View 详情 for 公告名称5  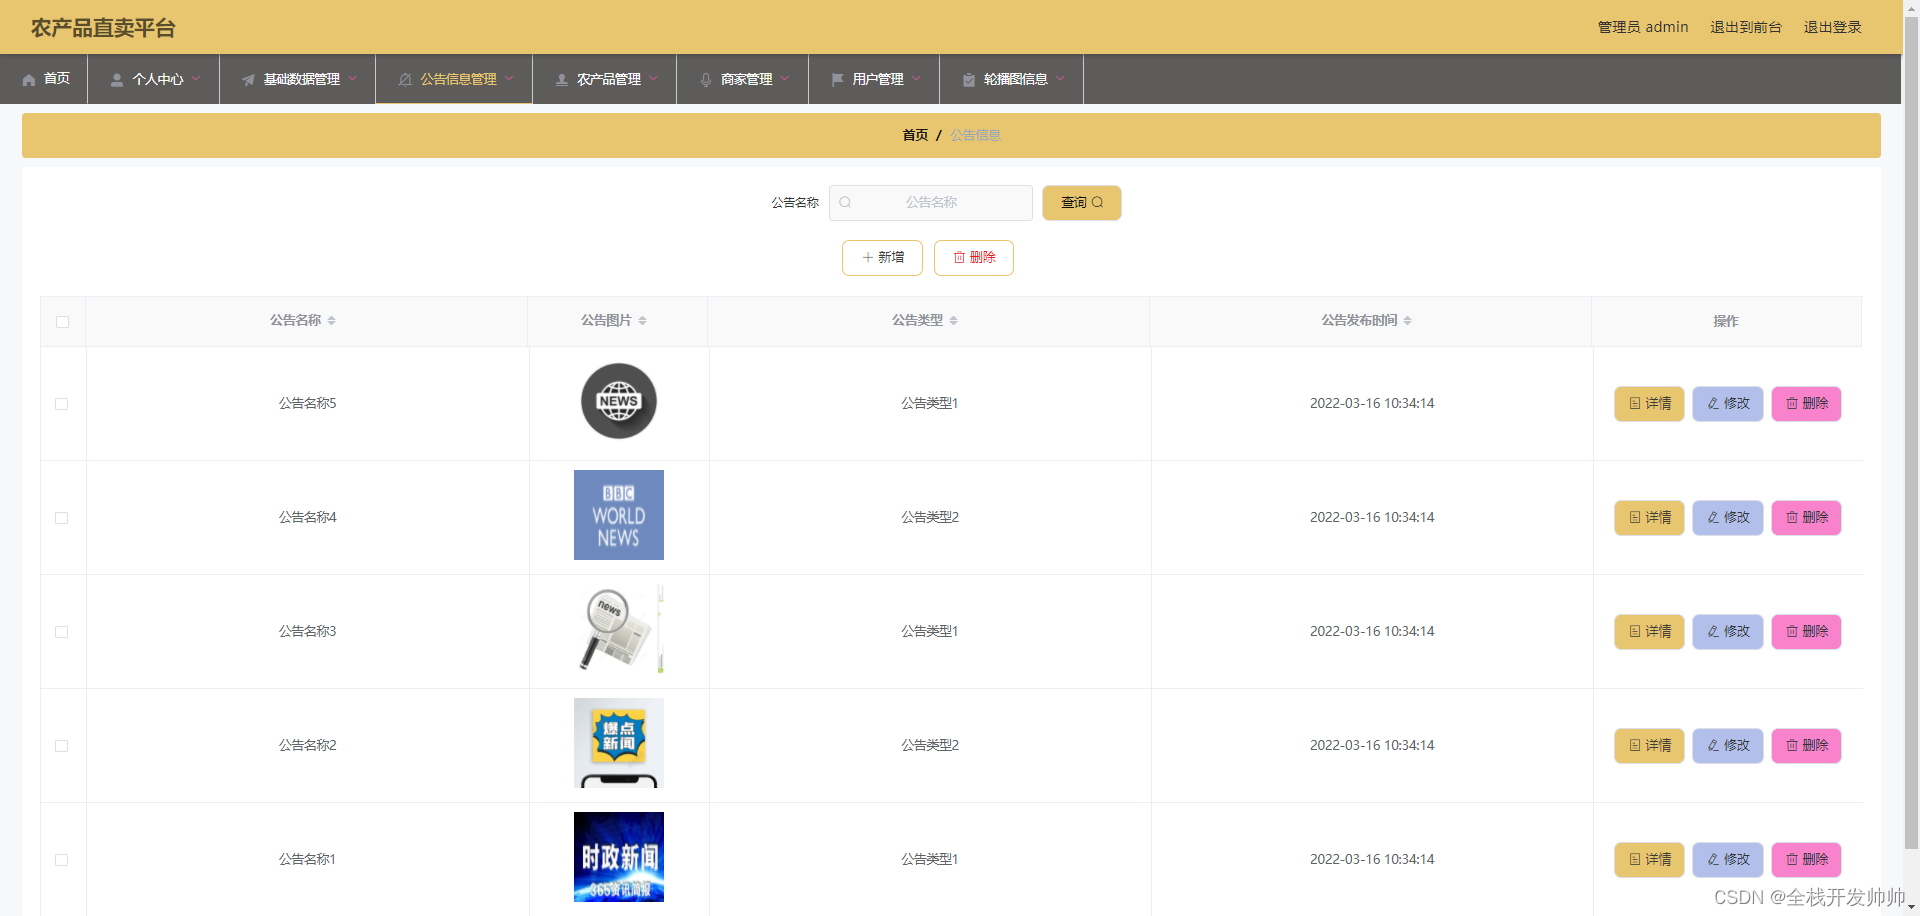tap(1650, 404)
